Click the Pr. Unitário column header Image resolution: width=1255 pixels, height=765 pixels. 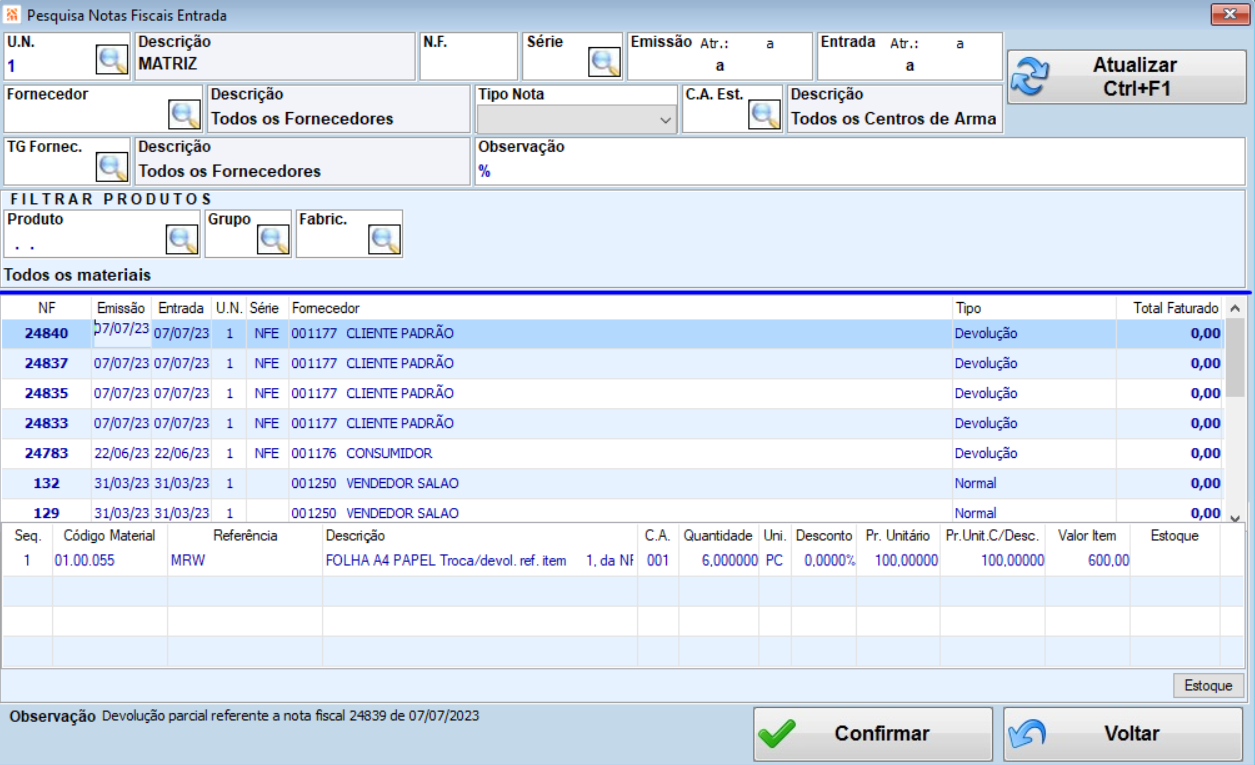point(897,536)
